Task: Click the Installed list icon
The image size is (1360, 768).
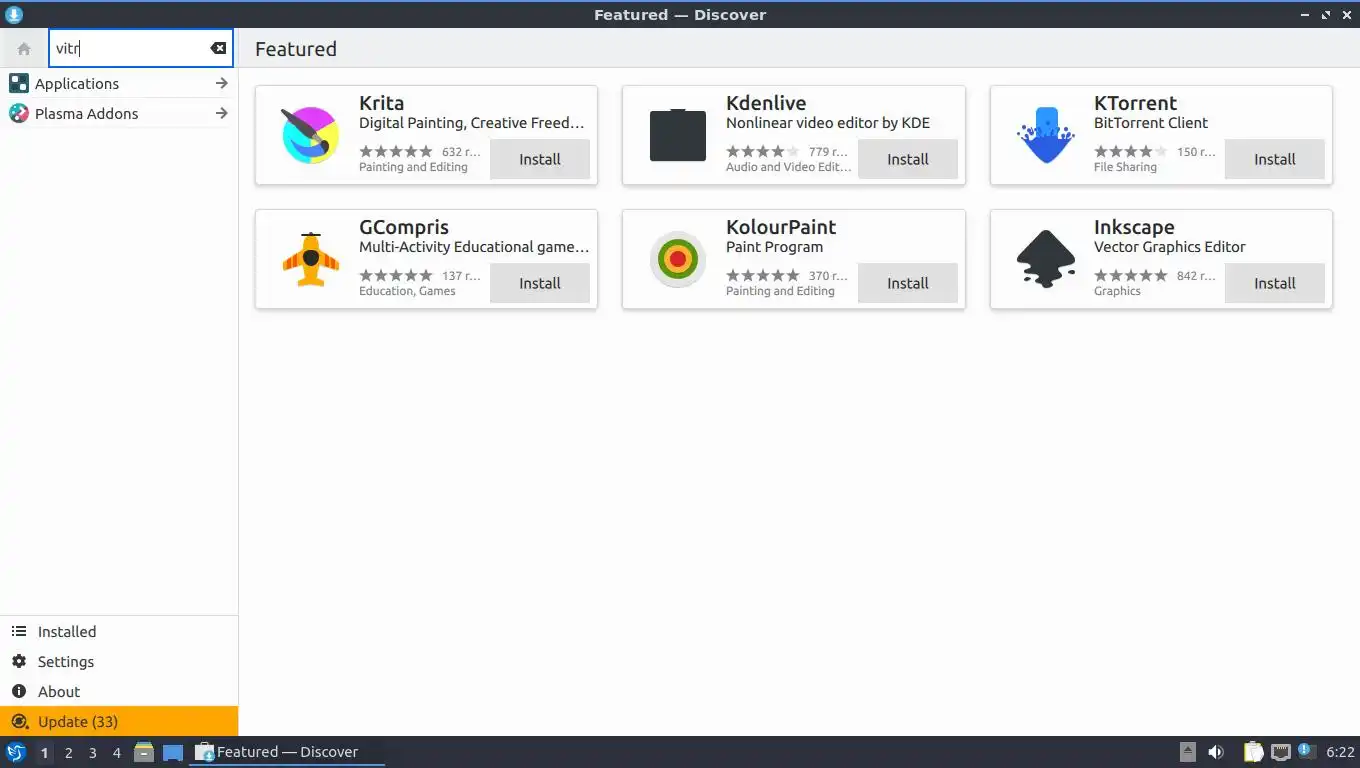Action: click(18, 632)
